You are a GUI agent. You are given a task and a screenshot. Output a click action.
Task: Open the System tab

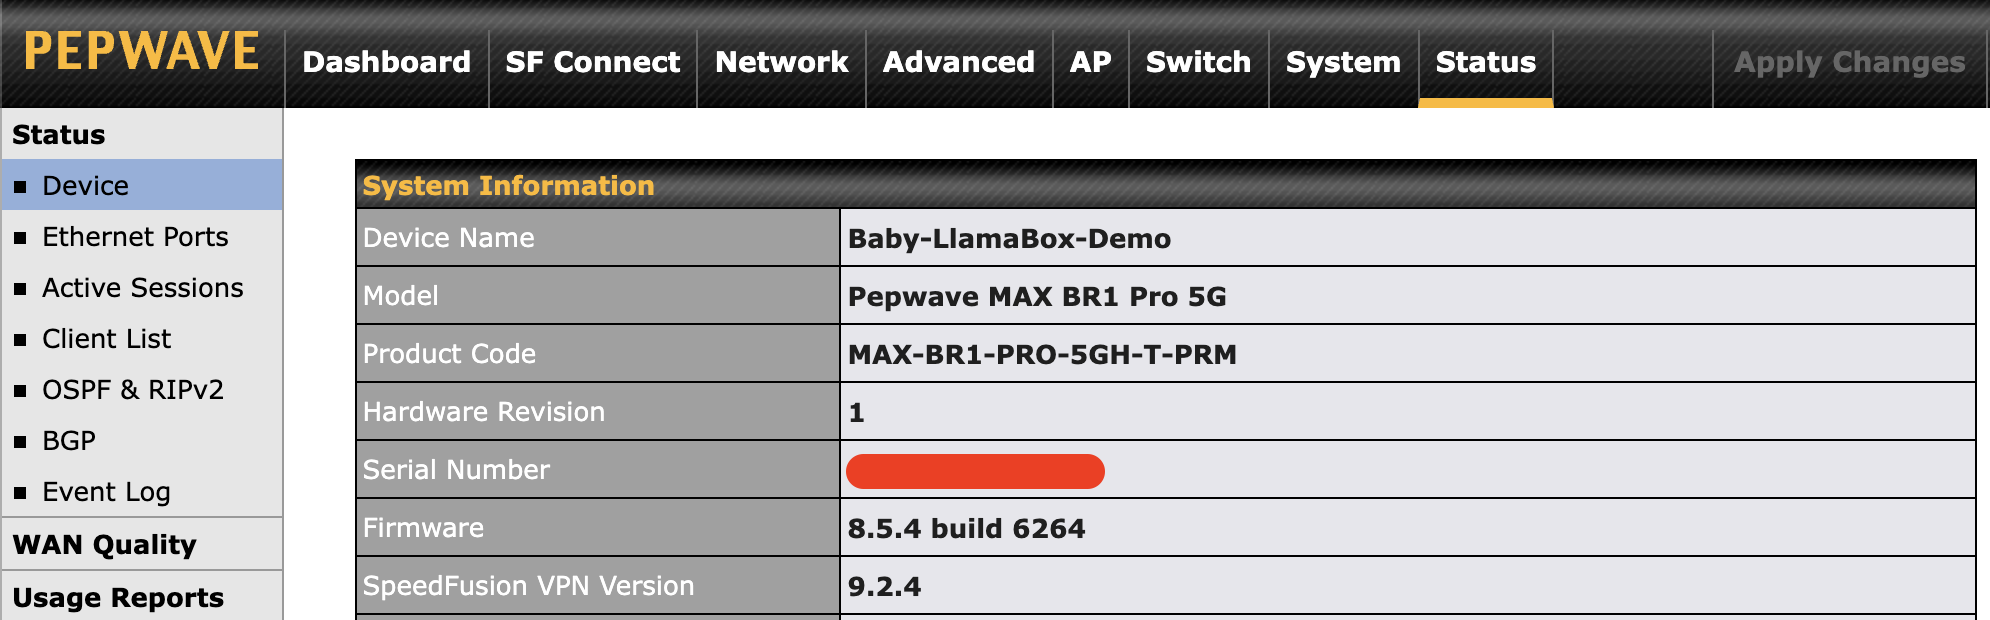pyautogui.click(x=1343, y=62)
